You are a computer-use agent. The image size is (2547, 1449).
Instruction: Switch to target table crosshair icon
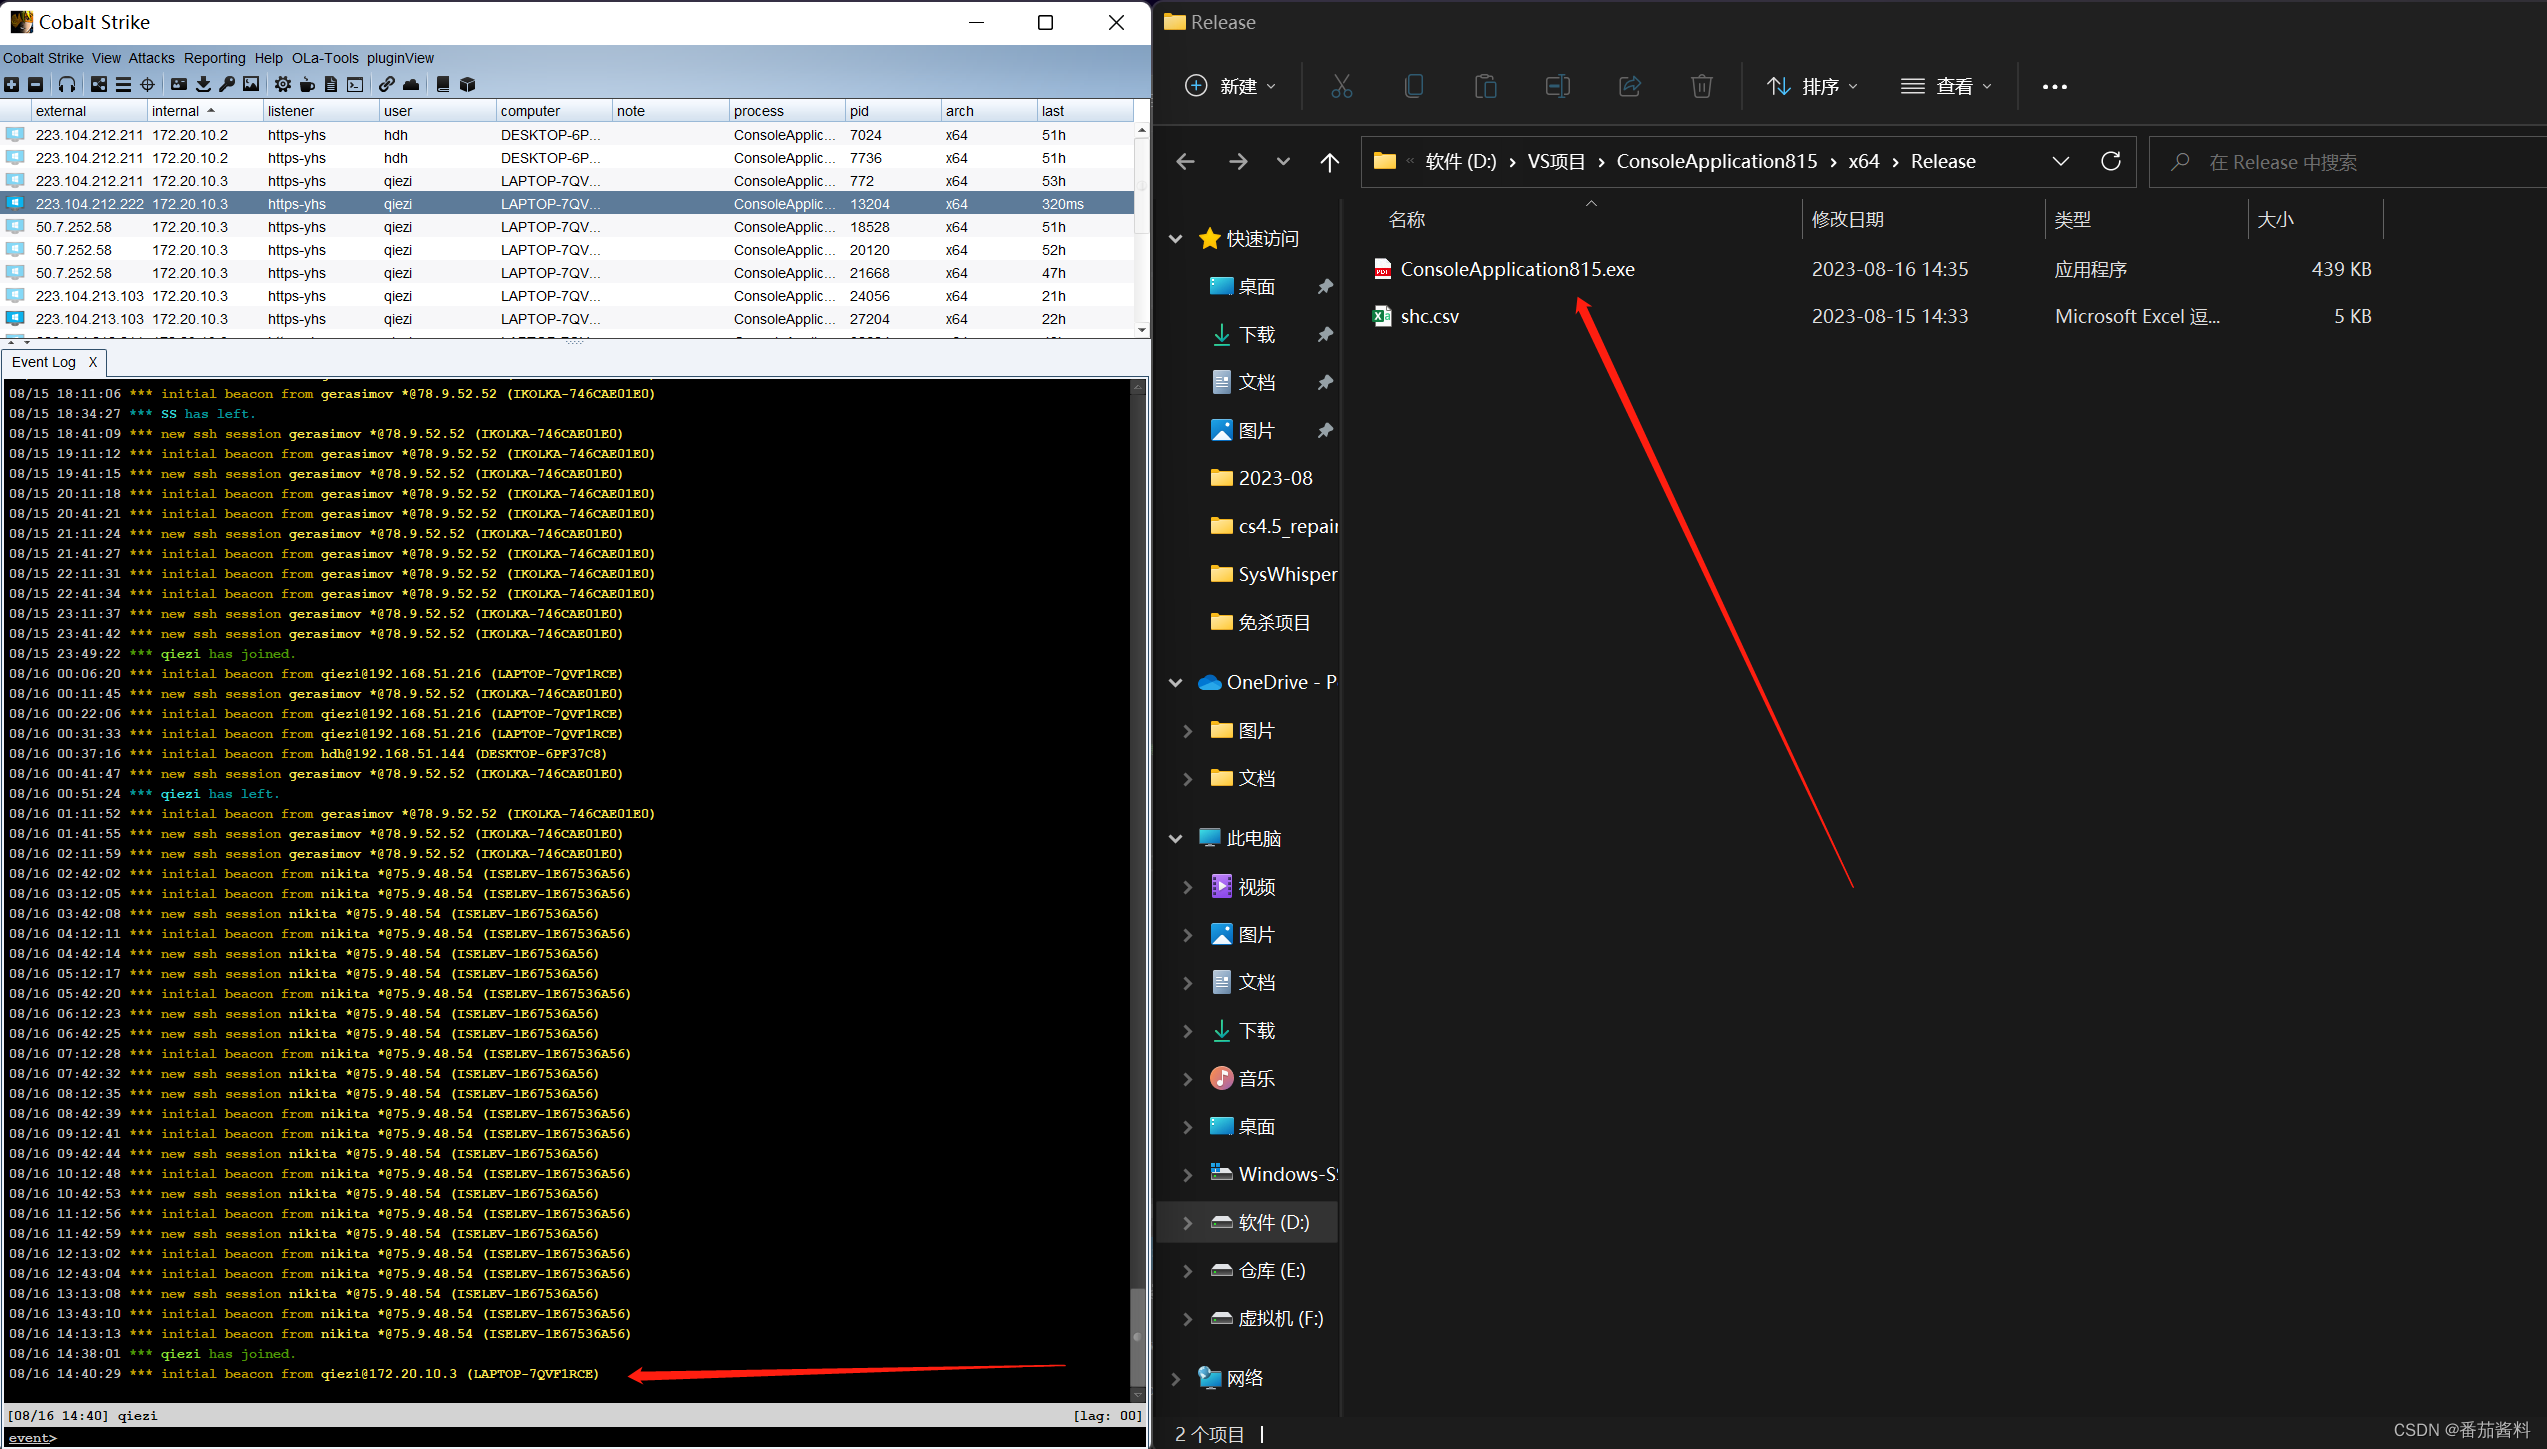(147, 85)
